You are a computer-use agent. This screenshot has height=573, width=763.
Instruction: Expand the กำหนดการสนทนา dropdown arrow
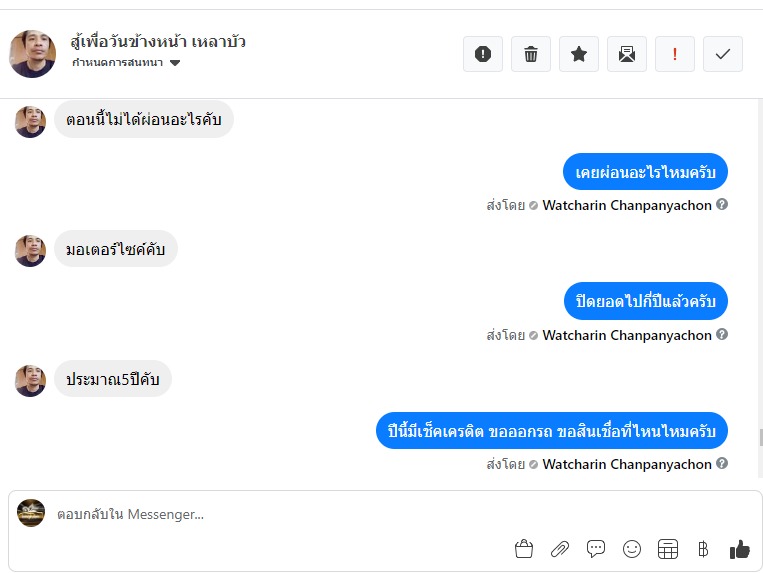tap(175, 63)
